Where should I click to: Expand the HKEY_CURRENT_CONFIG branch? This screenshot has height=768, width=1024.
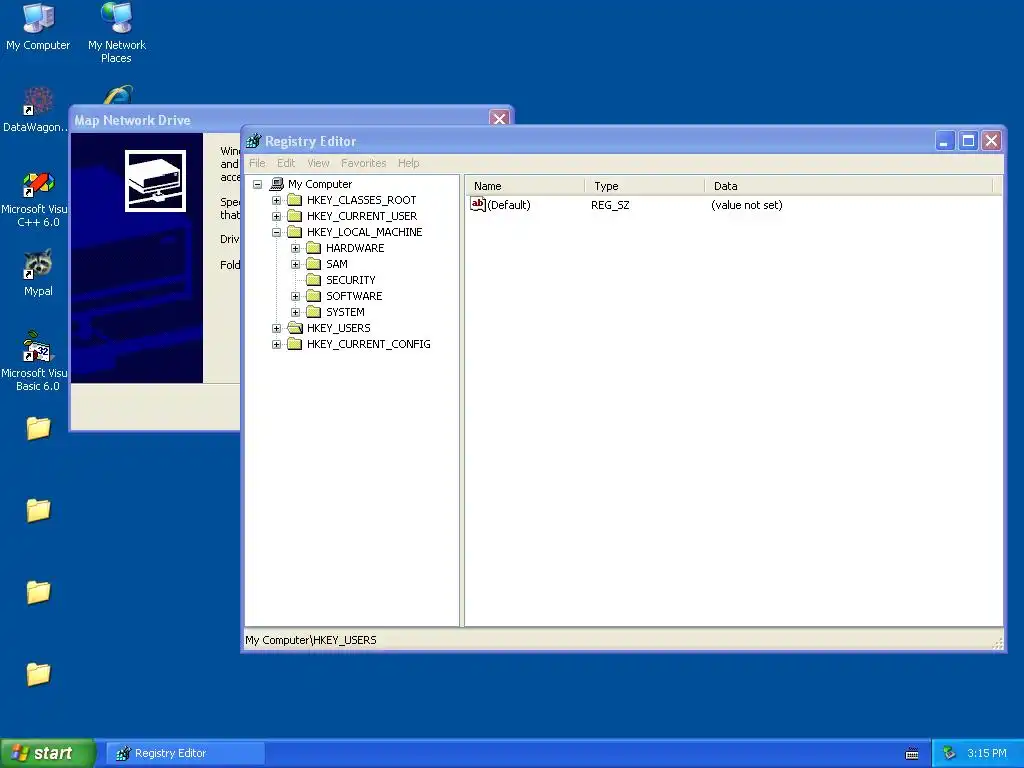[x=277, y=344]
